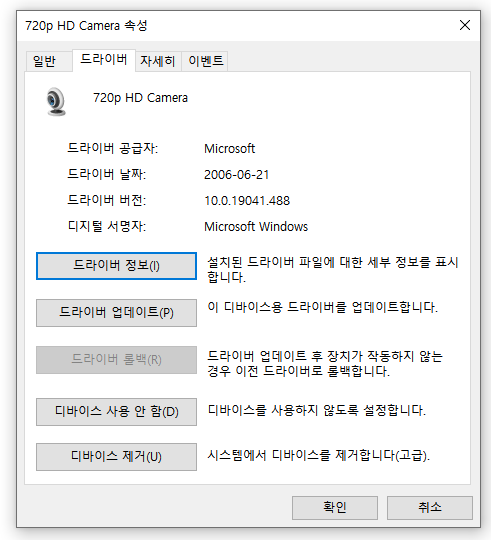Click the driver date 2006-06-21
The height and width of the screenshot is (540, 491).
click(x=237, y=175)
